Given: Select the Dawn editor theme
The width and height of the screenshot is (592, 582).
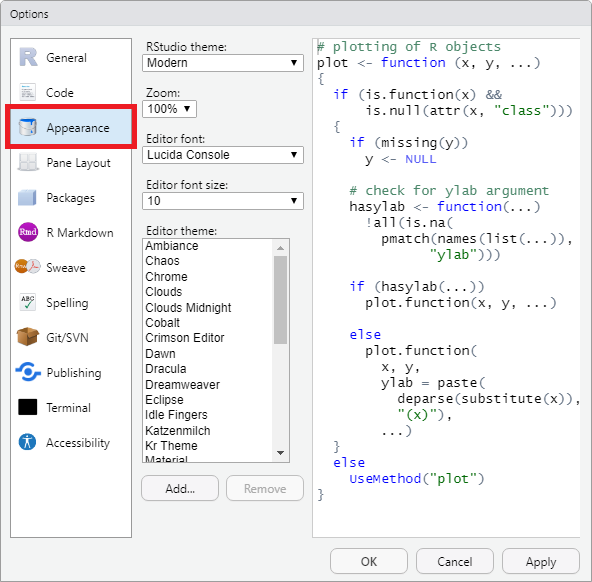Looking at the screenshot, I should pos(208,354).
